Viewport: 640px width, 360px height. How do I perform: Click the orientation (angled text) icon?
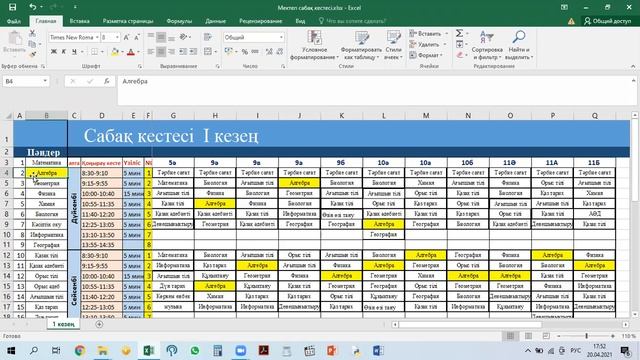pos(184,38)
